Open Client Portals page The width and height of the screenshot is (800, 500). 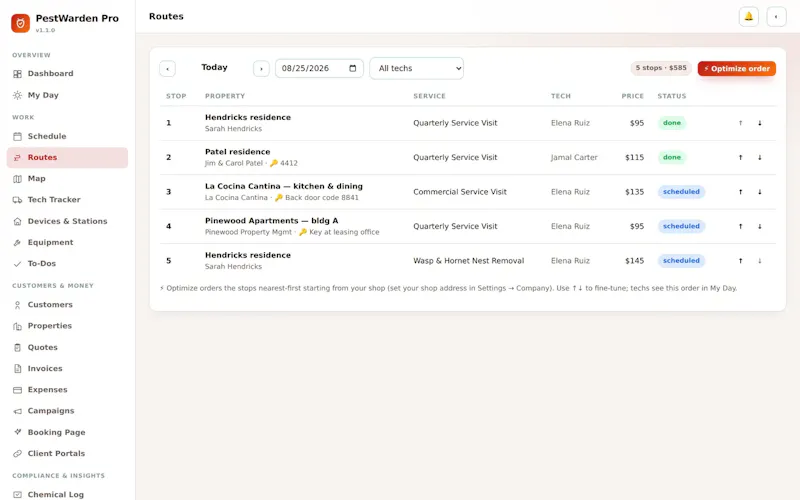67,454
